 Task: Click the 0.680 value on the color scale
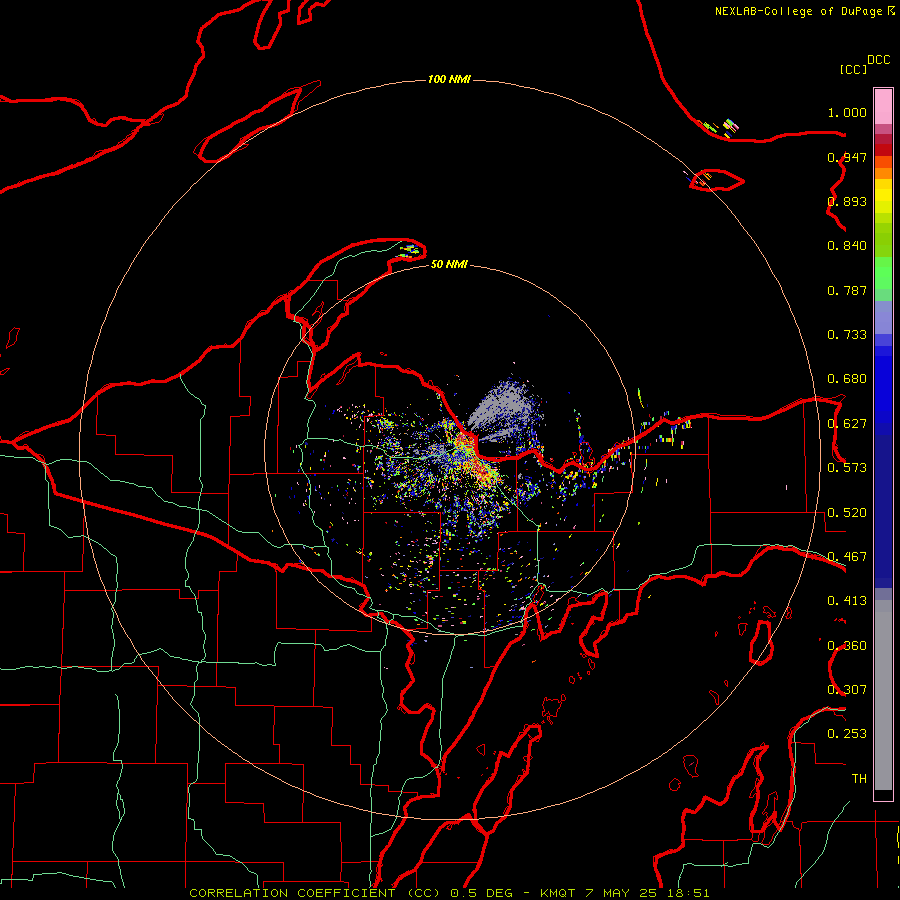coord(847,379)
